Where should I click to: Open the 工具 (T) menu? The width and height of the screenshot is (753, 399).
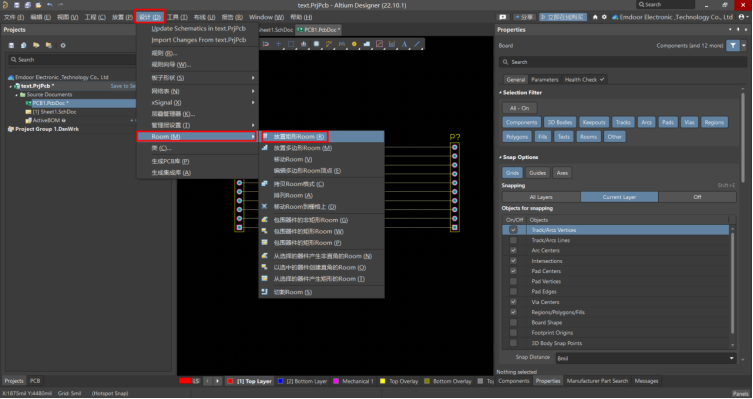tap(177, 17)
